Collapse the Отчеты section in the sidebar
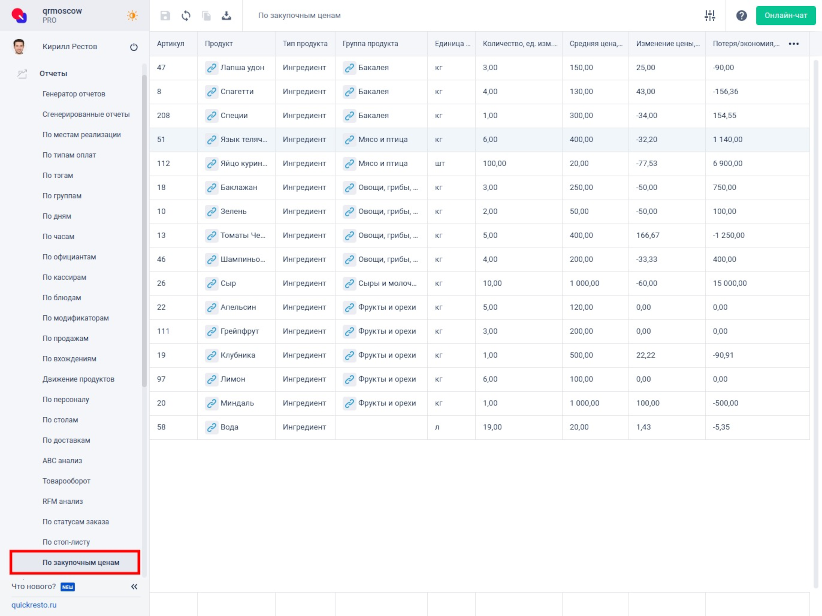The height and width of the screenshot is (616, 822). coord(53,73)
